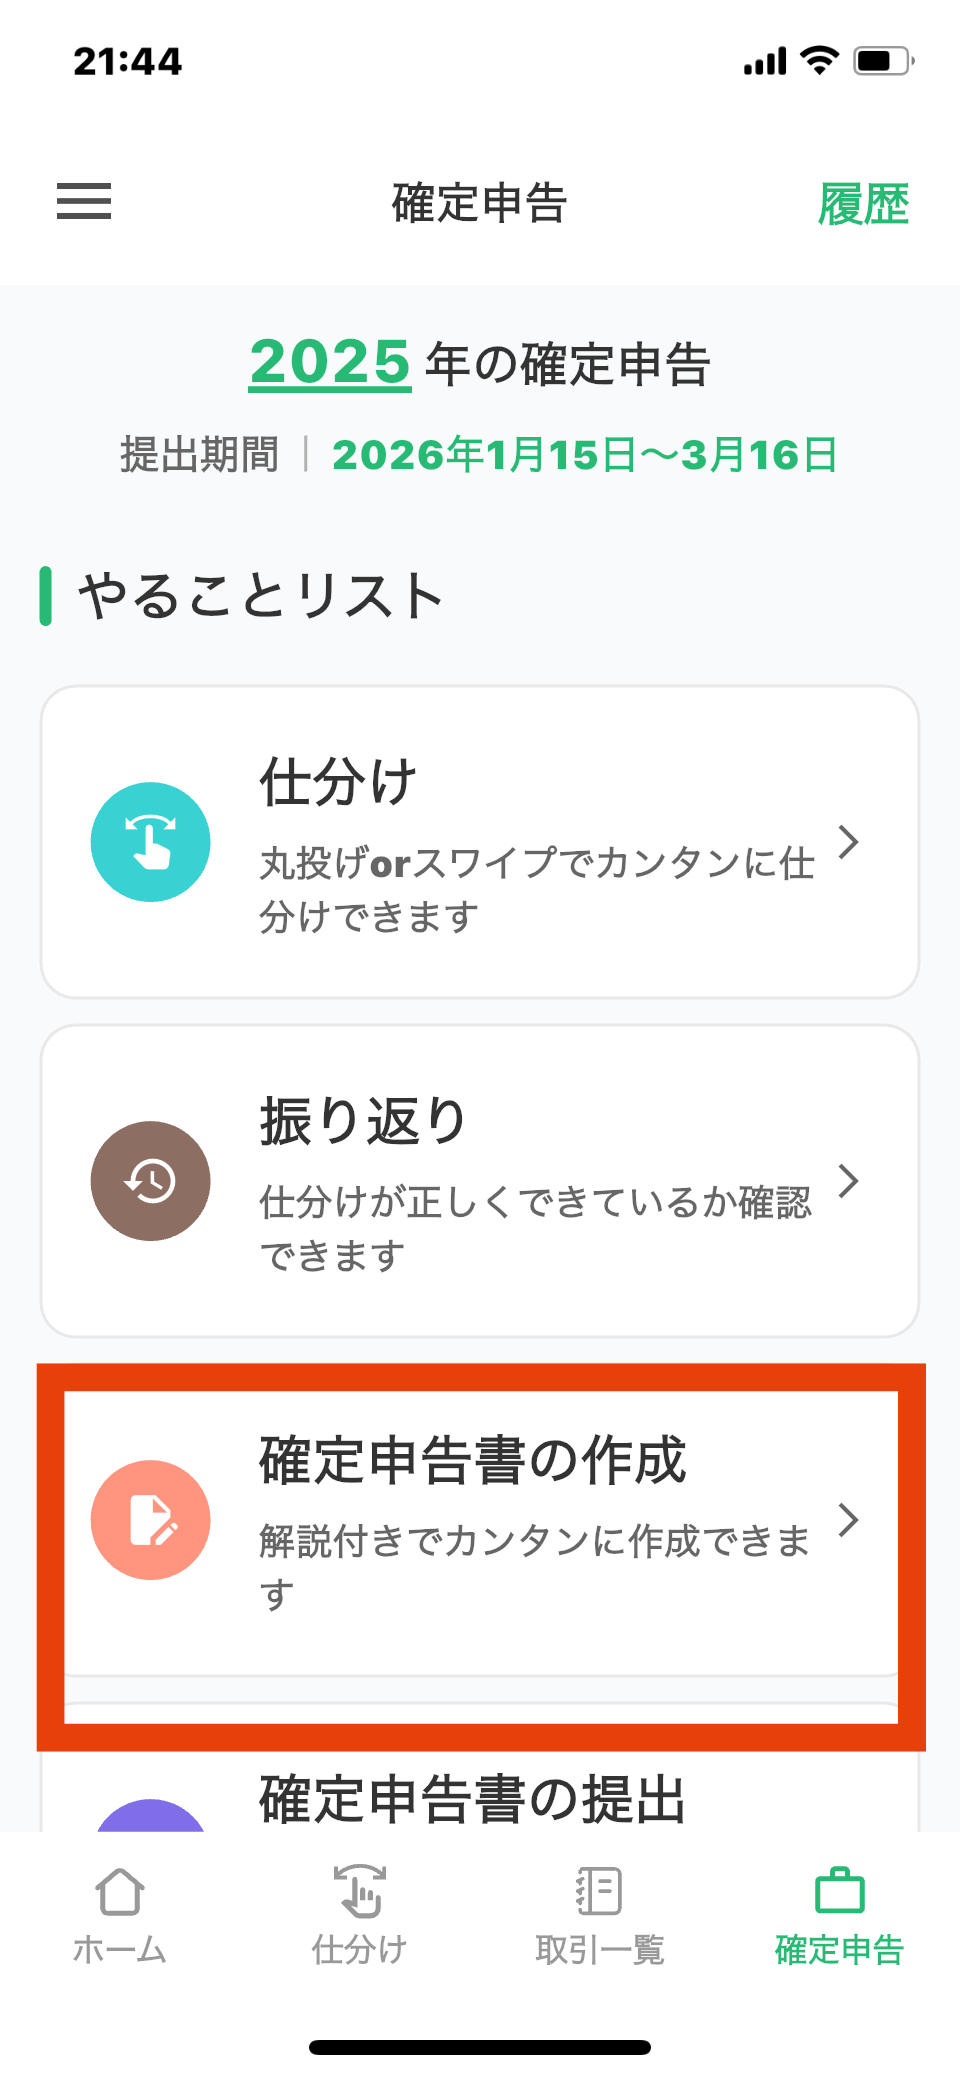Switch to the 取引一覧 tab label

click(599, 1950)
